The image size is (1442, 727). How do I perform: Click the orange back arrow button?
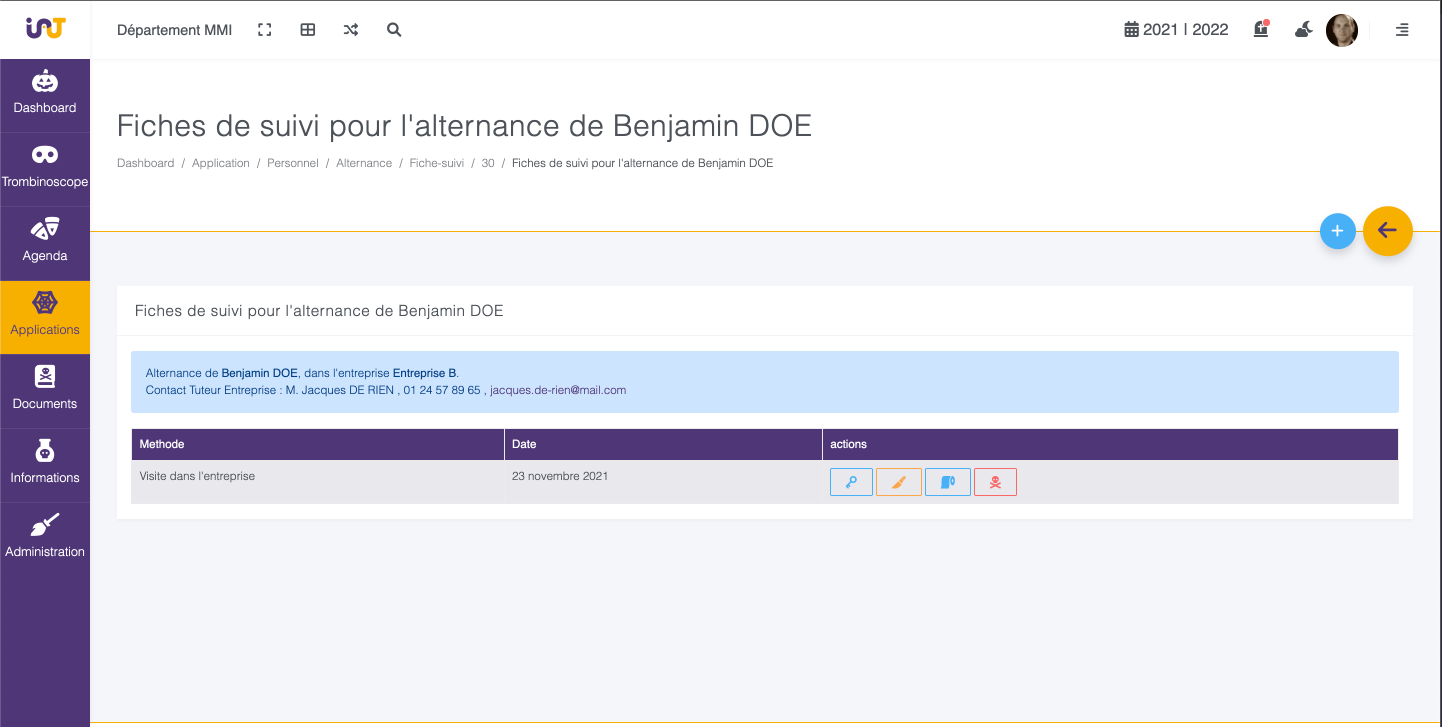pos(1387,231)
